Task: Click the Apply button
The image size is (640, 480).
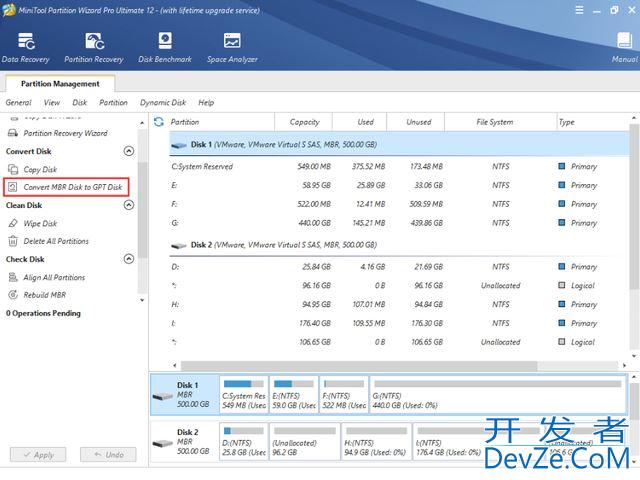Action: (x=38, y=455)
